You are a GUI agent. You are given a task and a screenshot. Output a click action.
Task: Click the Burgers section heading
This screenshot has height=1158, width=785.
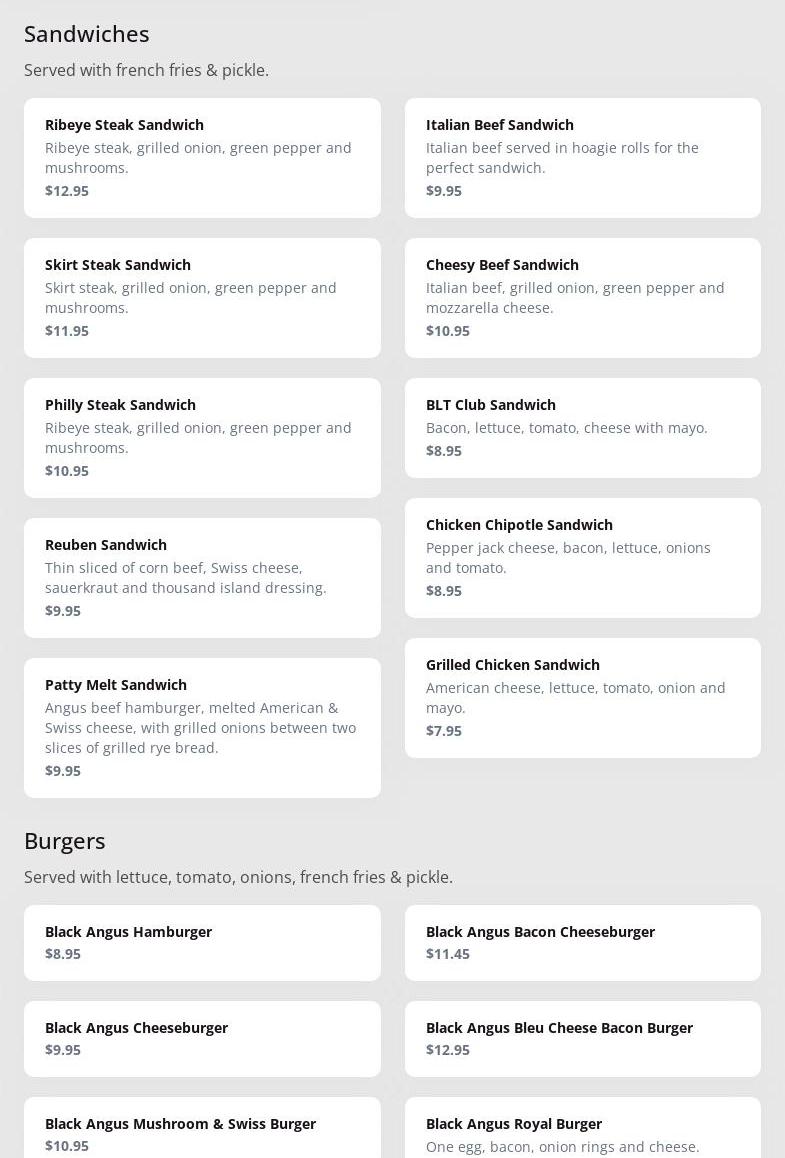click(65, 841)
